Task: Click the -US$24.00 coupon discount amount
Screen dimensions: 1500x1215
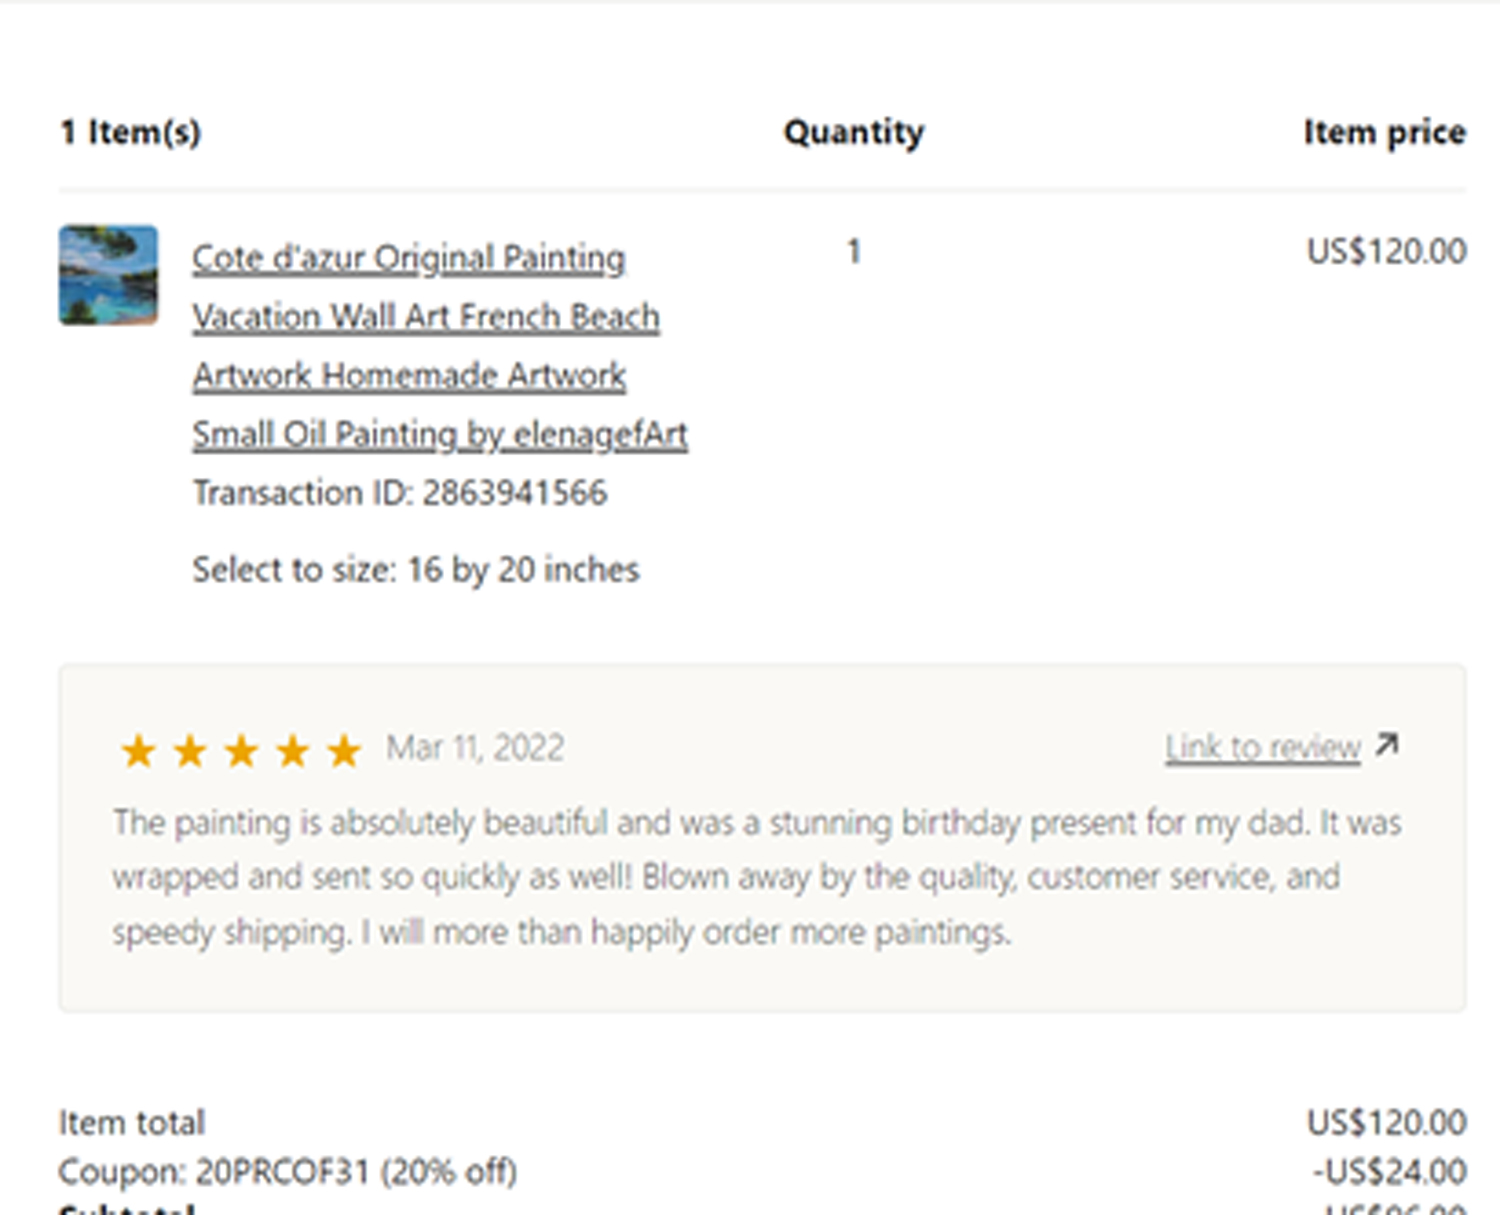Action: pos(1390,1171)
